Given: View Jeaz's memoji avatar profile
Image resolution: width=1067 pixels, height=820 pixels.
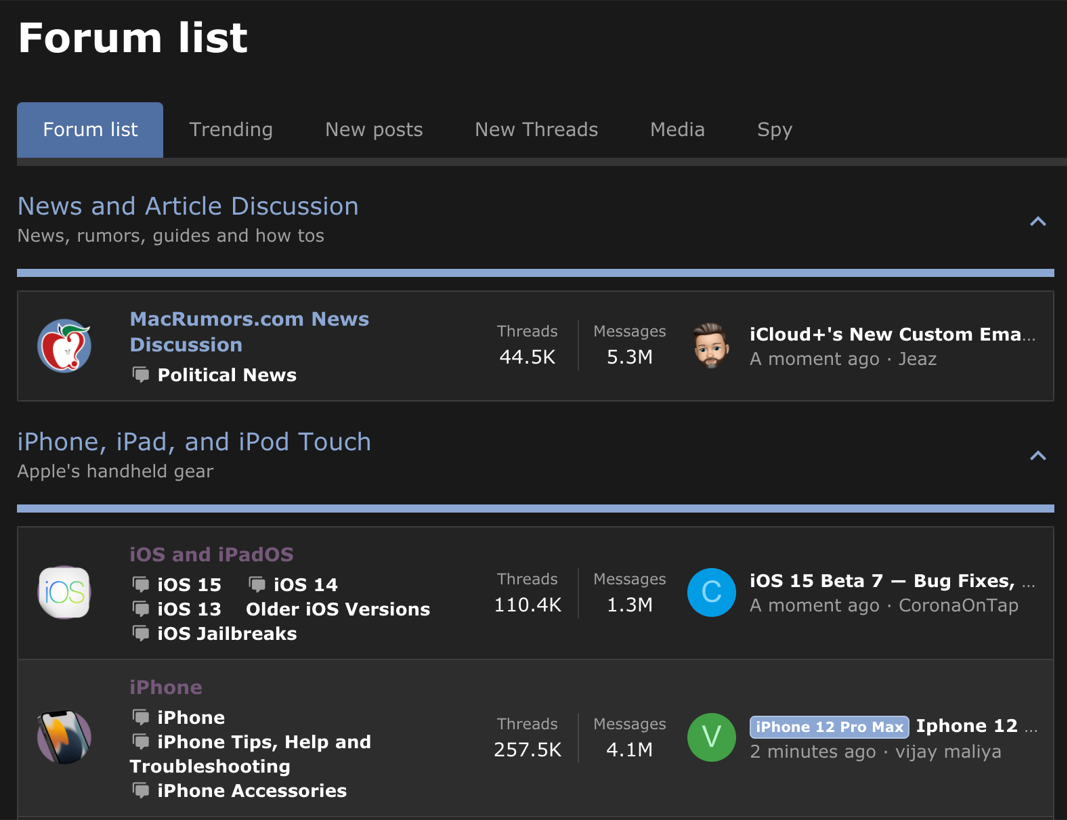Looking at the screenshot, I should coord(711,346).
